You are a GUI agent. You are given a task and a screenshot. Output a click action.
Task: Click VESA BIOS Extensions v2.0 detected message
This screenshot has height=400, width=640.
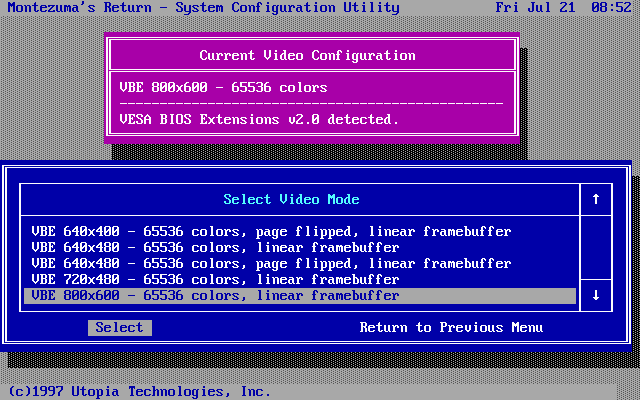259,120
